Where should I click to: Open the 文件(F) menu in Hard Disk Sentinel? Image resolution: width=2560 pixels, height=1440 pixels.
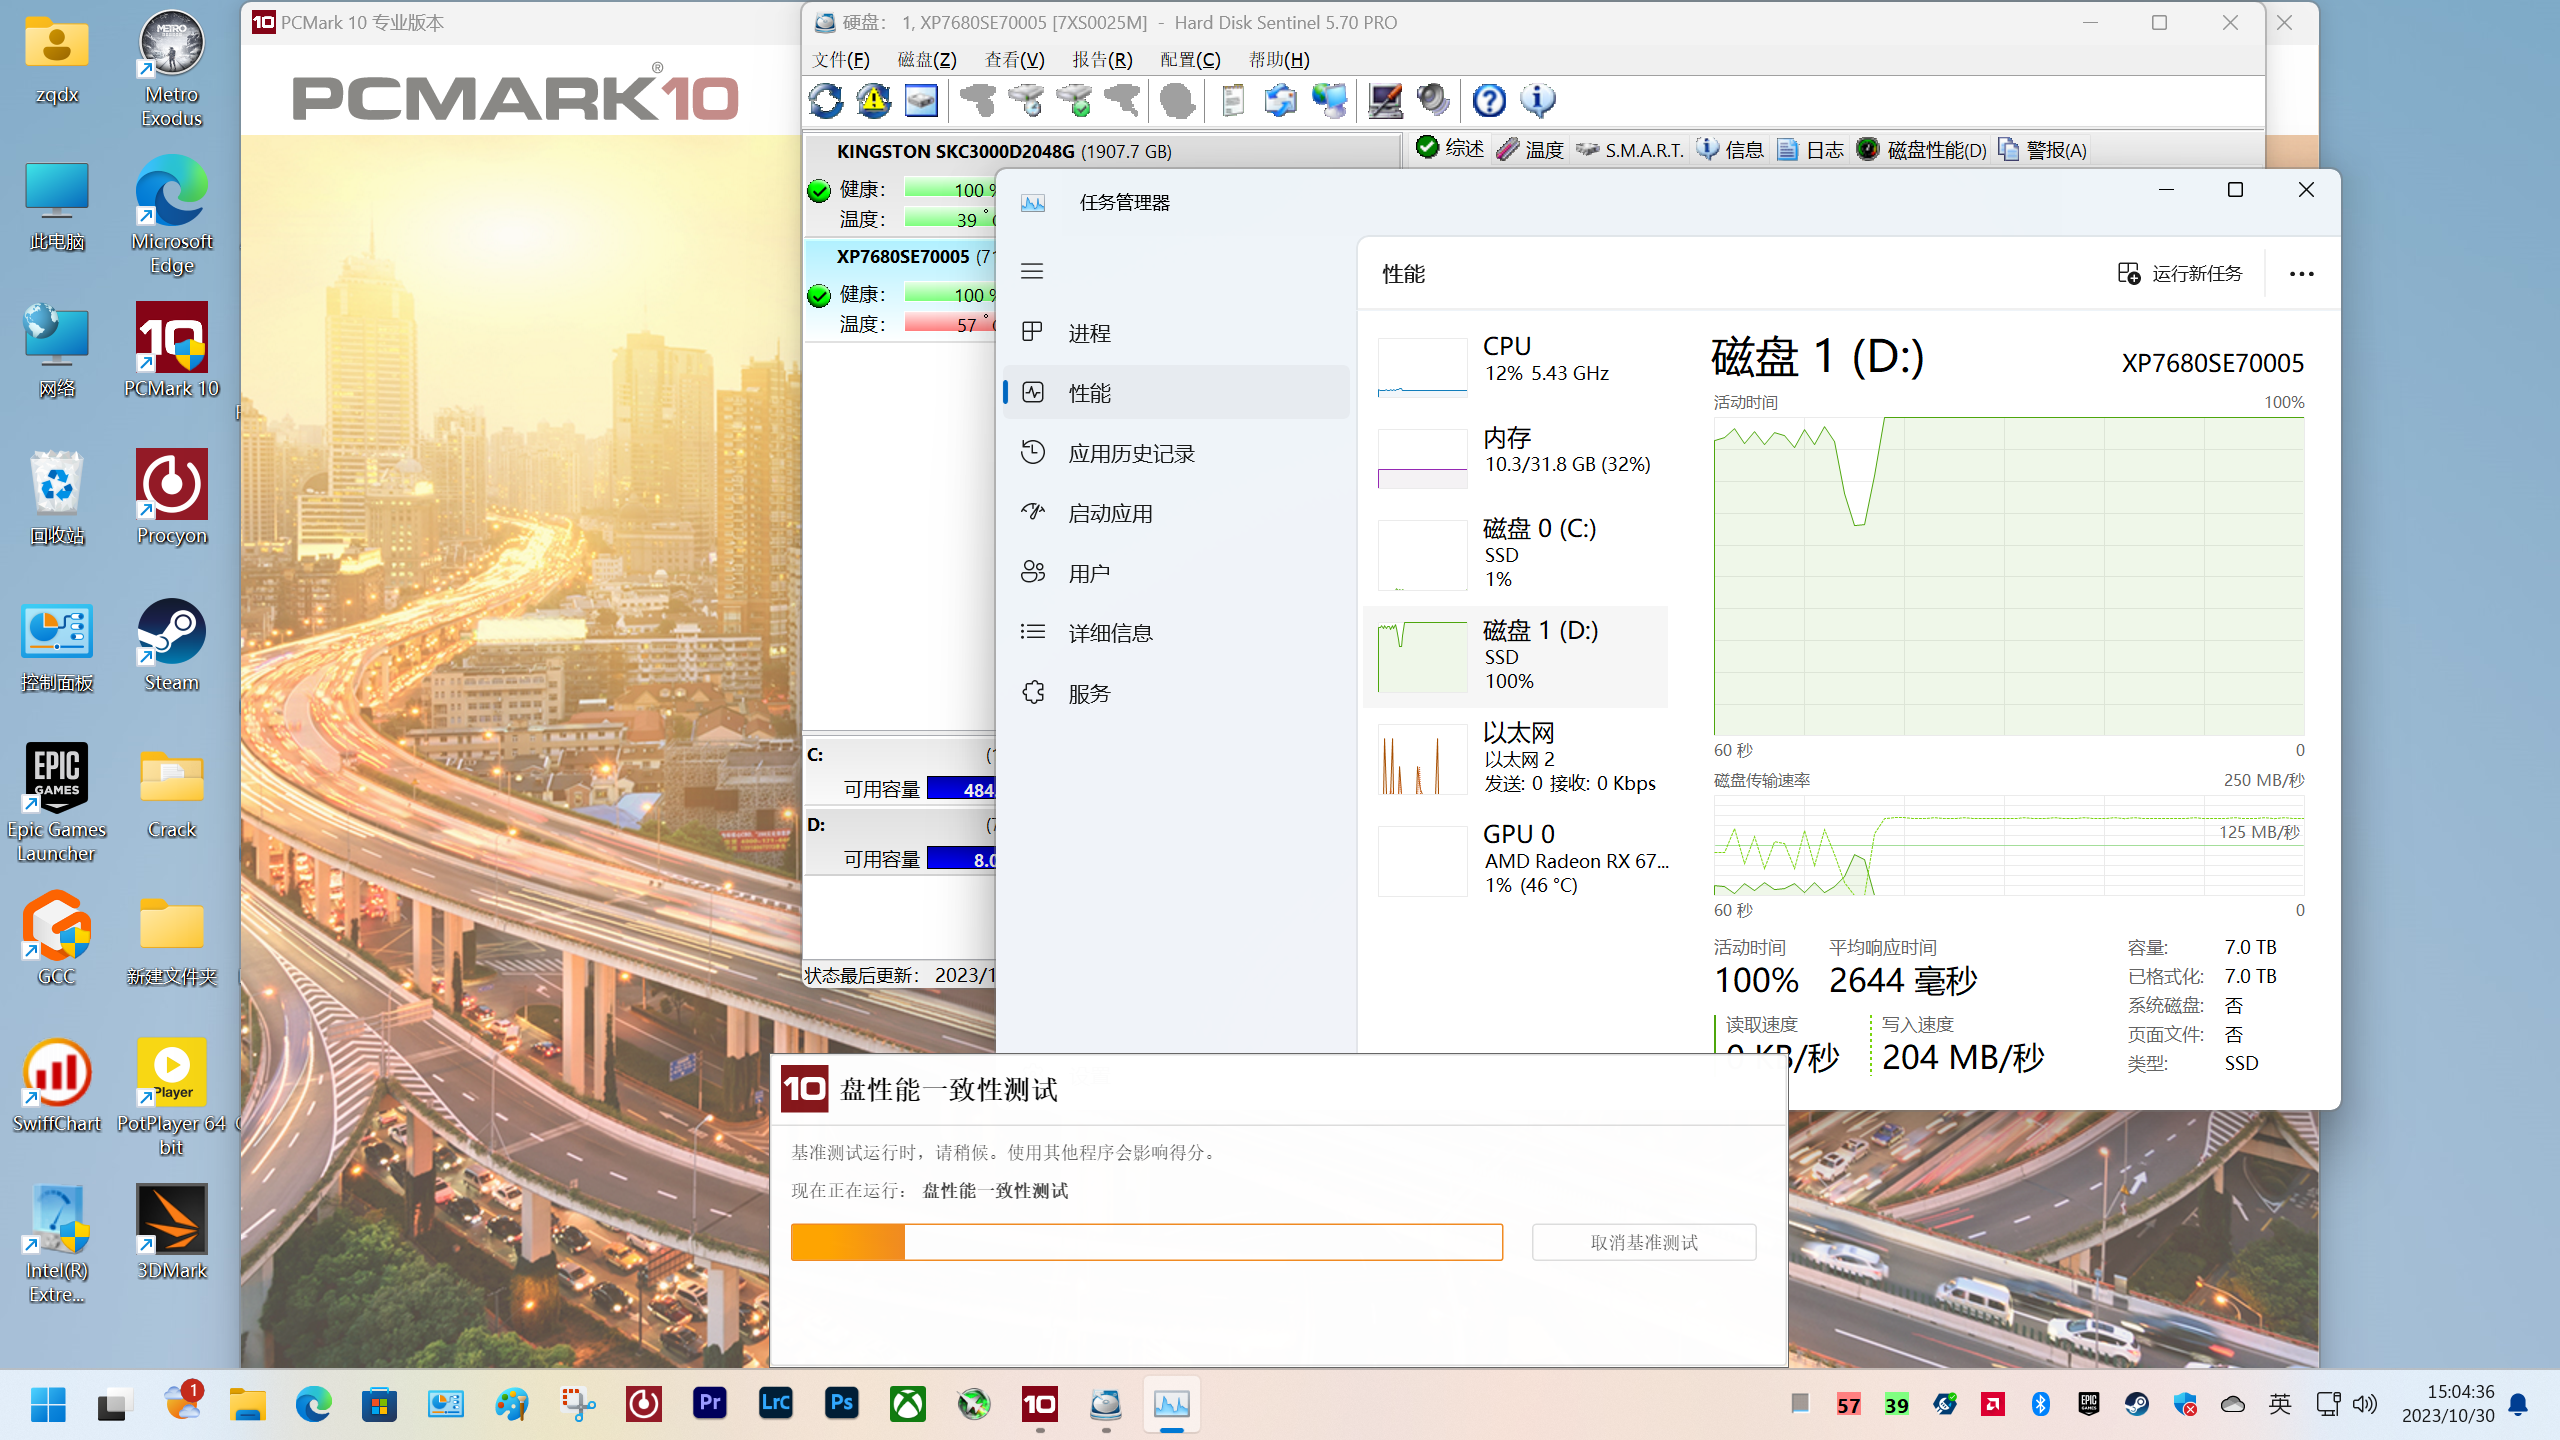[x=841, y=60]
